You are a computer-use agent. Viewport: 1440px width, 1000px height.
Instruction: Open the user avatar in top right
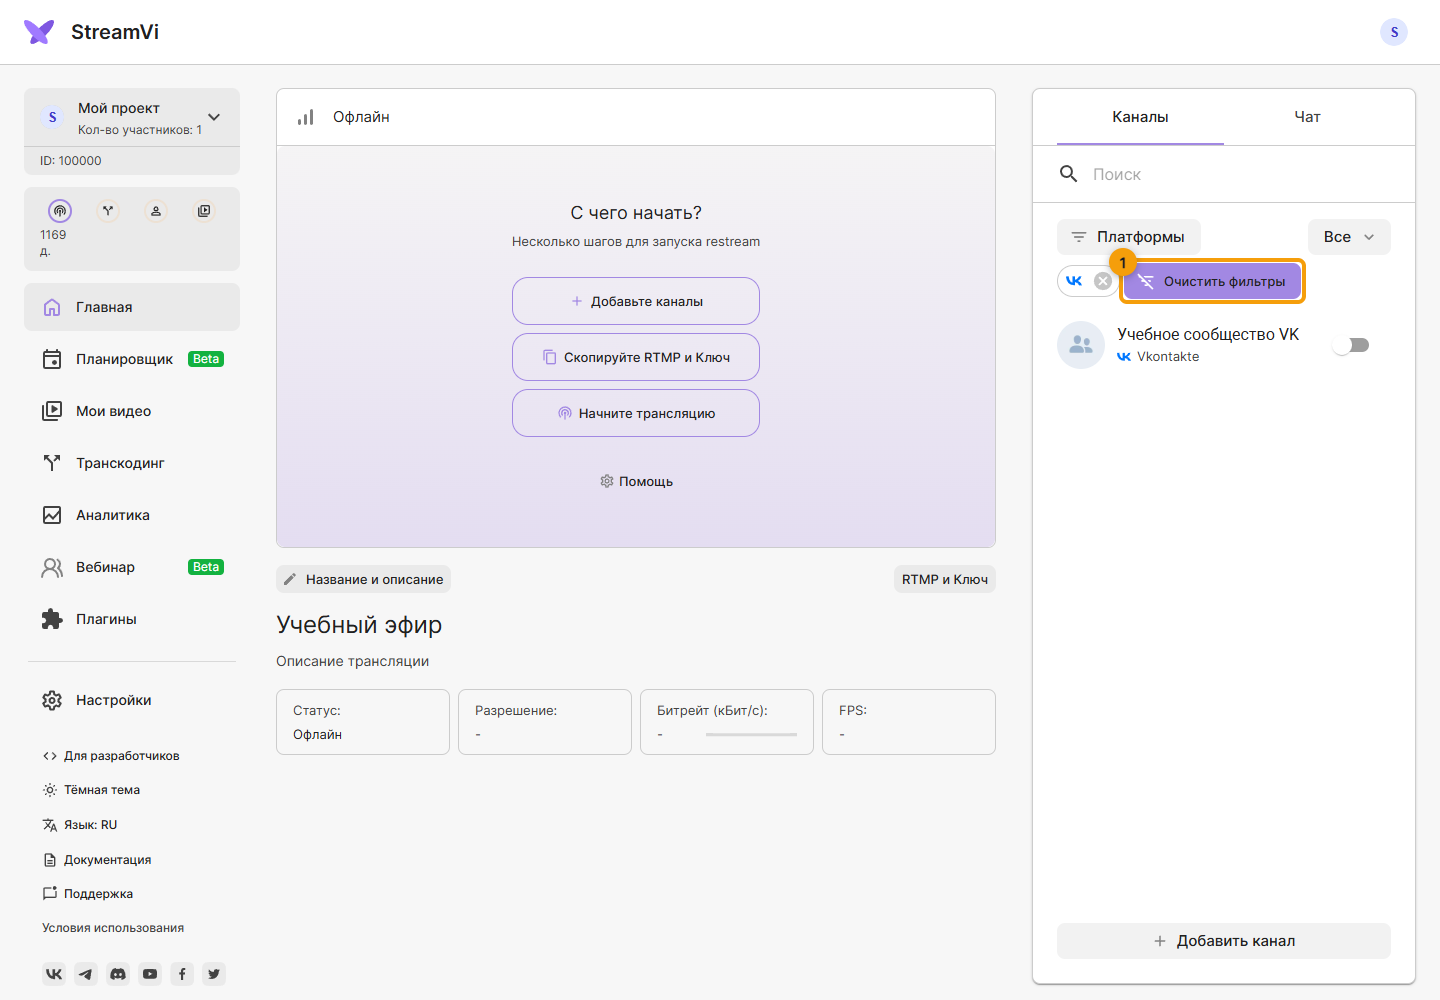(1394, 32)
